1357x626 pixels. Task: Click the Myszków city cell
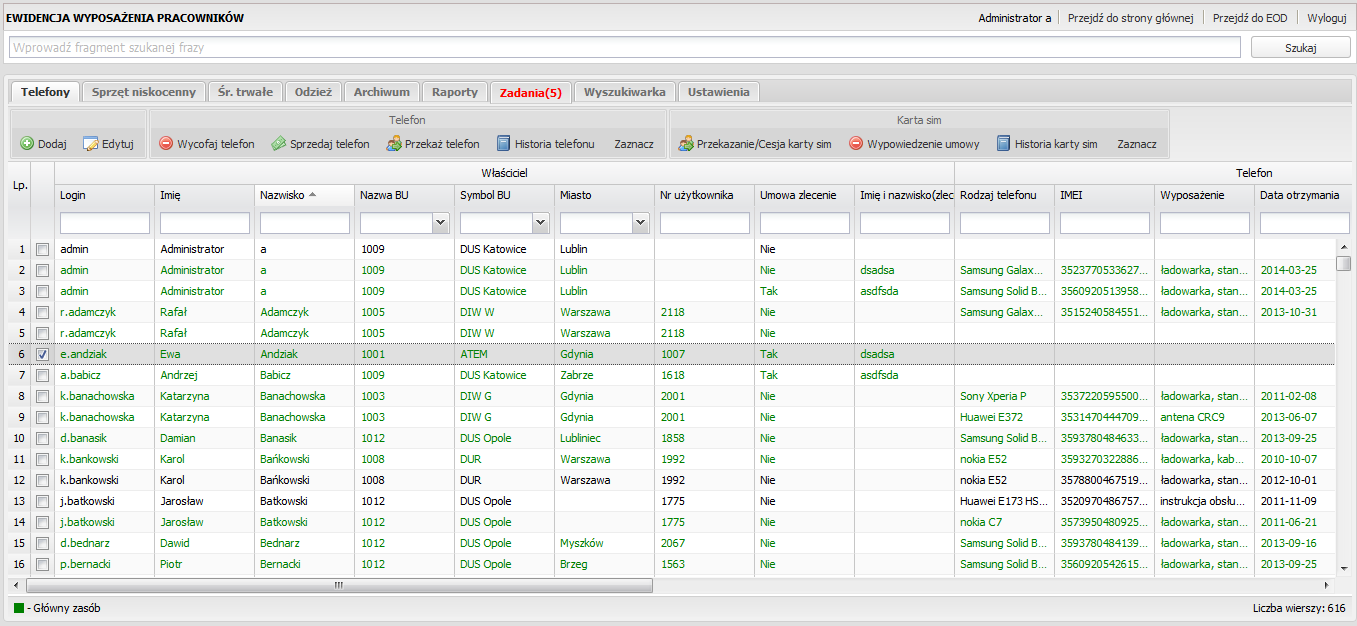[605, 543]
